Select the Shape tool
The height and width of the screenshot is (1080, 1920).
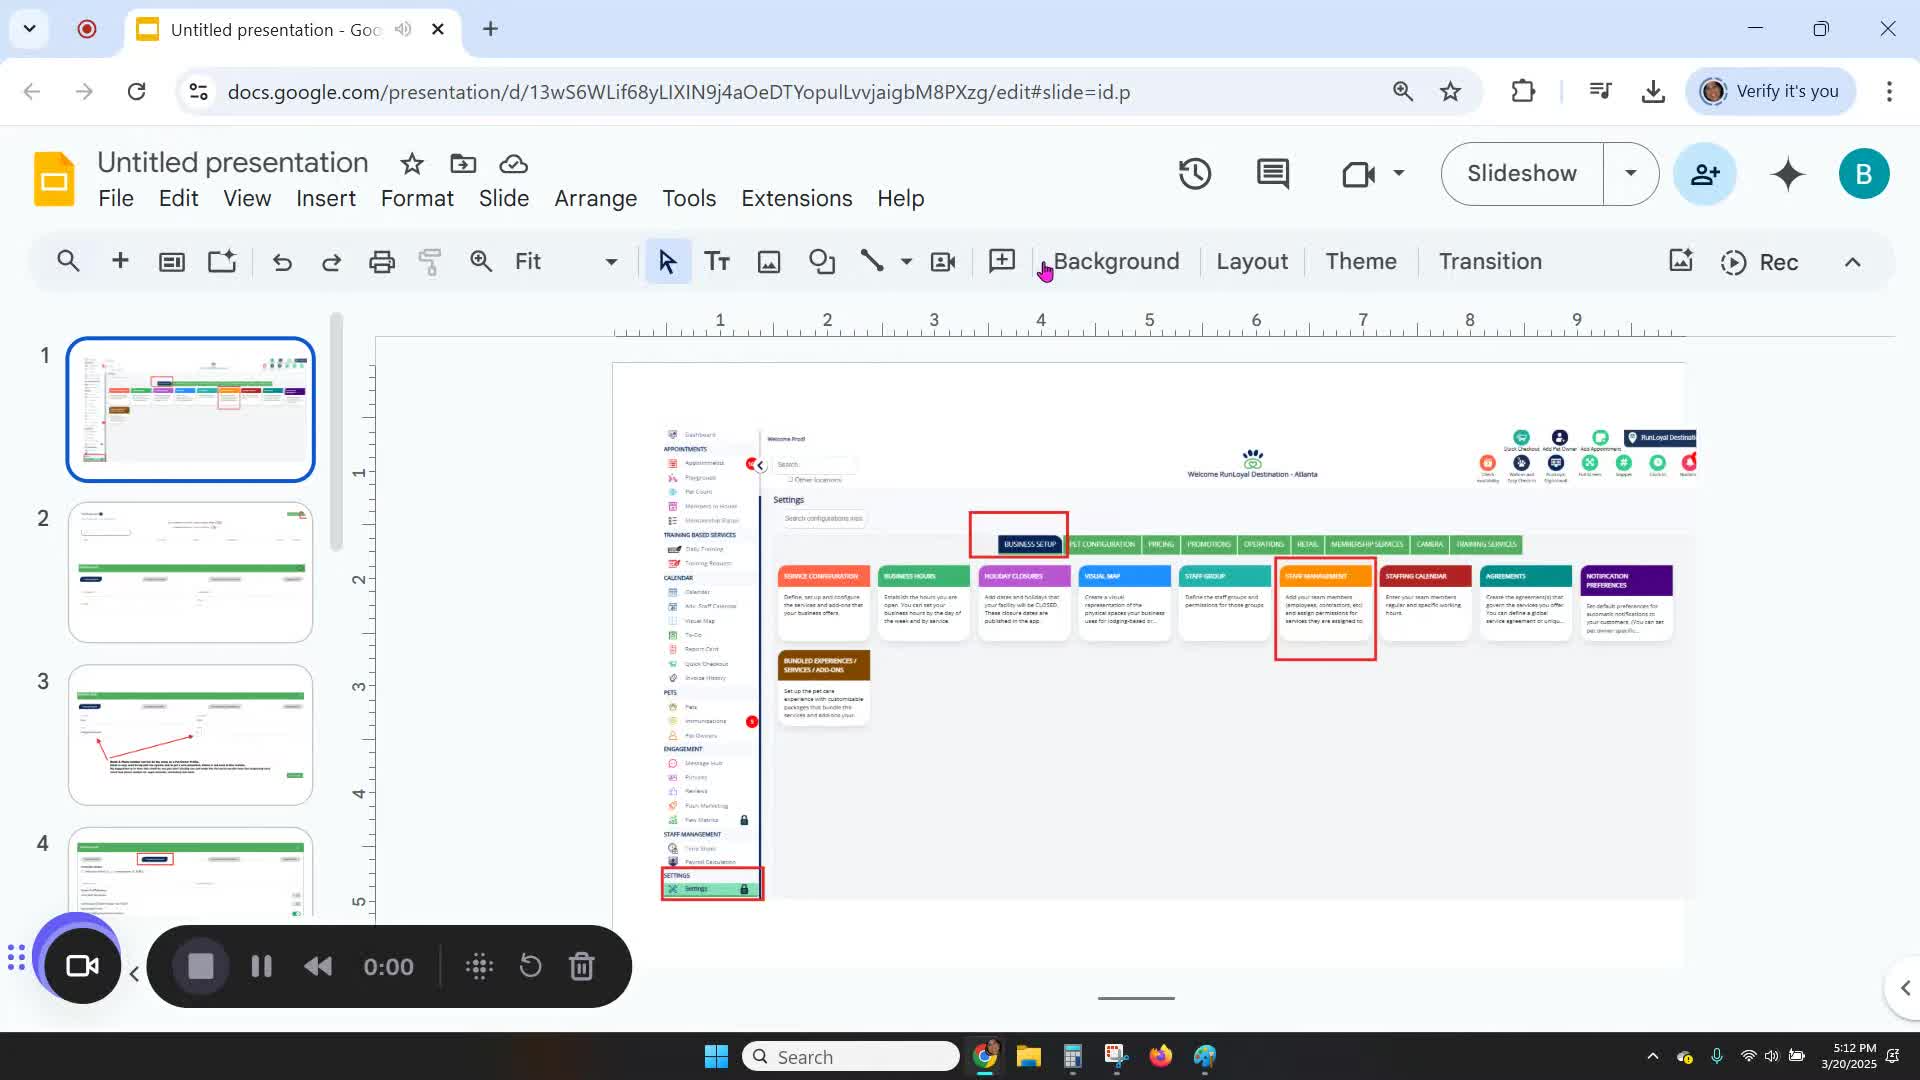coord(822,262)
